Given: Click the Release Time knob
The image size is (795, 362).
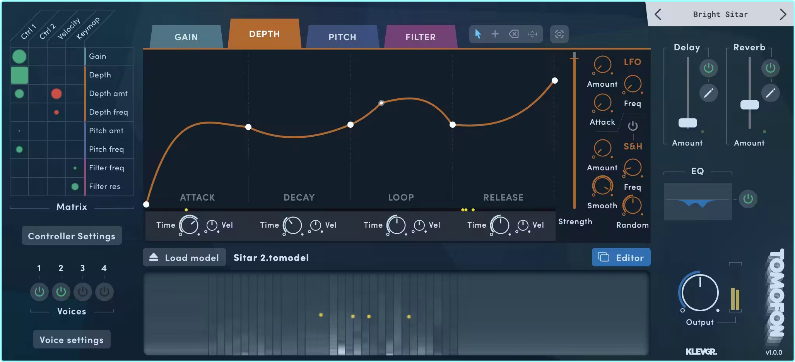Looking at the screenshot, I should [500, 225].
